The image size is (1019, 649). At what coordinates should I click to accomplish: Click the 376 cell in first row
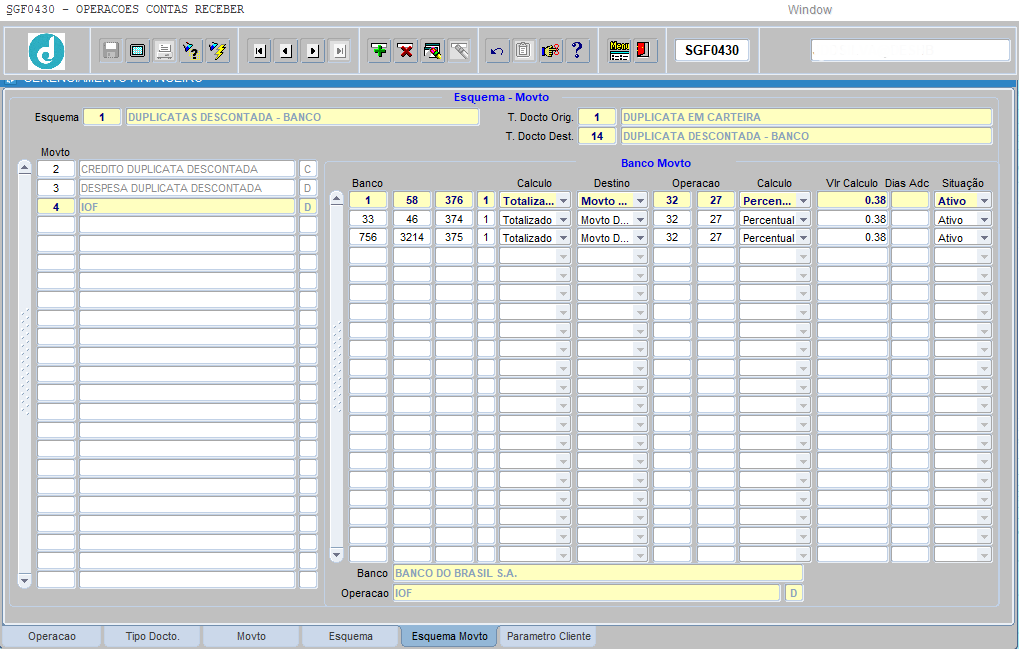(x=454, y=201)
